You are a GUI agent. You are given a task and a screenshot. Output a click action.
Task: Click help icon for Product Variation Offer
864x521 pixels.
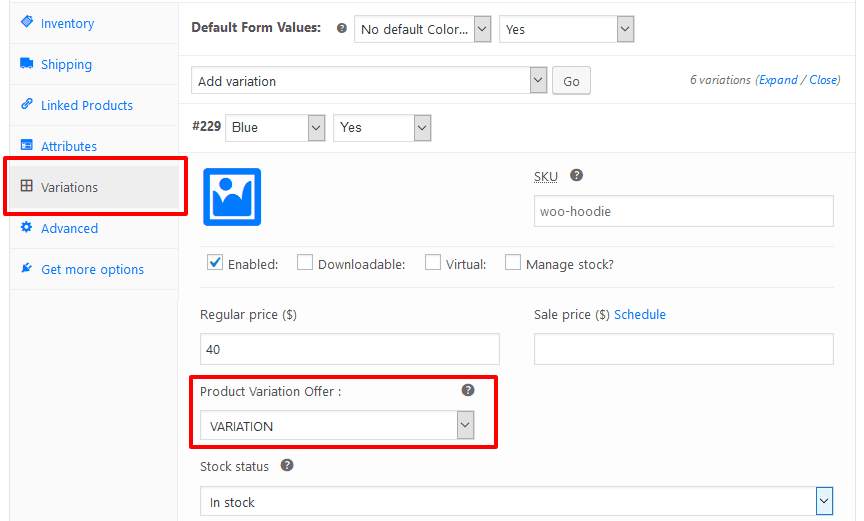468,390
